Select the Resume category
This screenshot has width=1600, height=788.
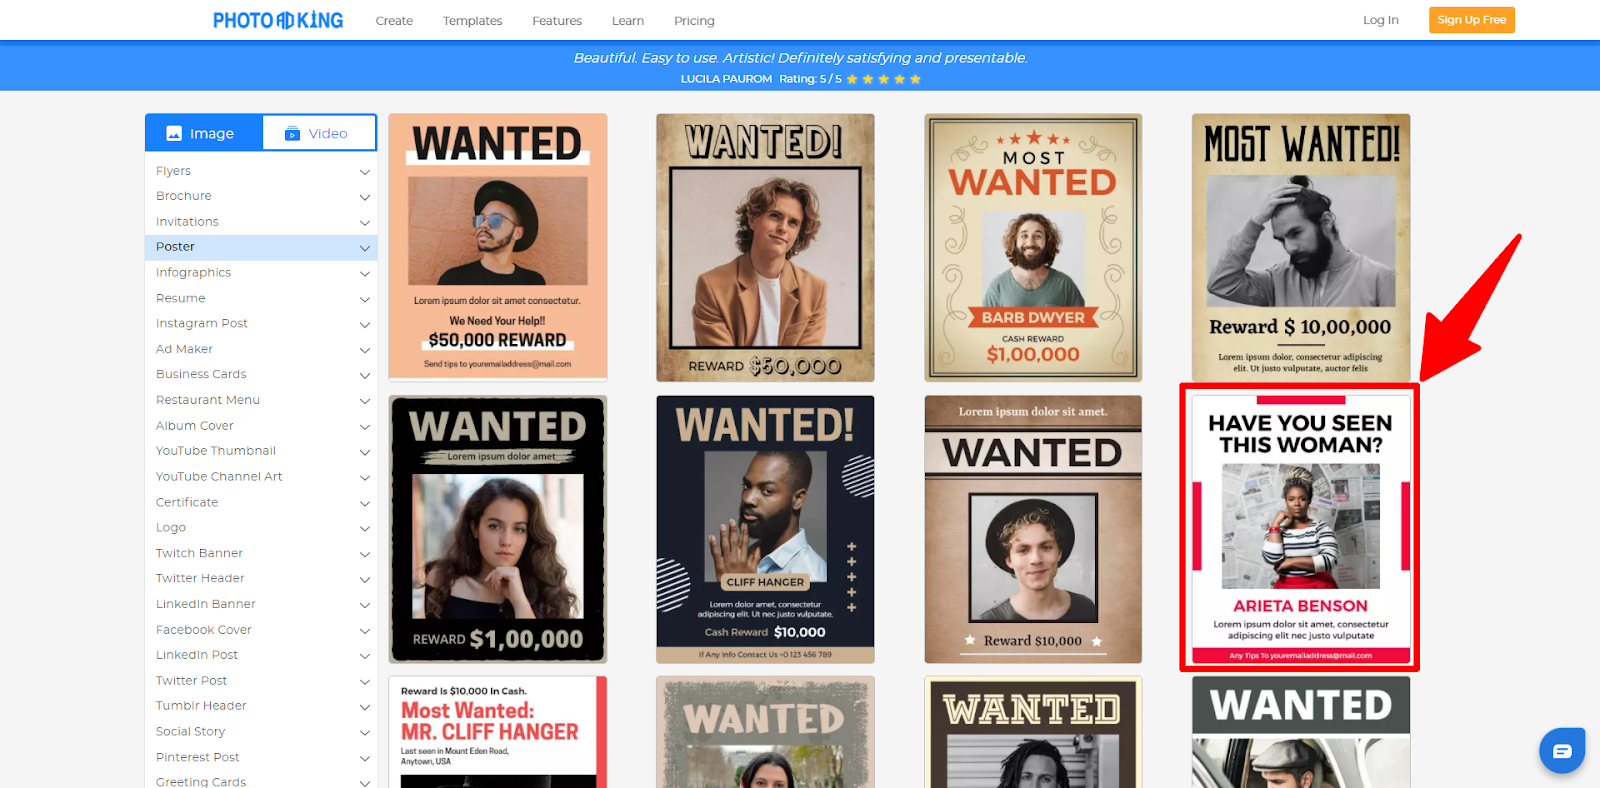tap(181, 298)
